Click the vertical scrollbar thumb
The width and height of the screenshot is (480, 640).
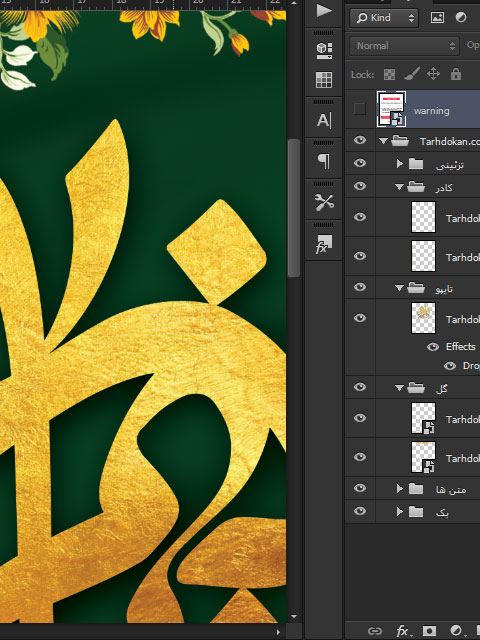(293, 208)
